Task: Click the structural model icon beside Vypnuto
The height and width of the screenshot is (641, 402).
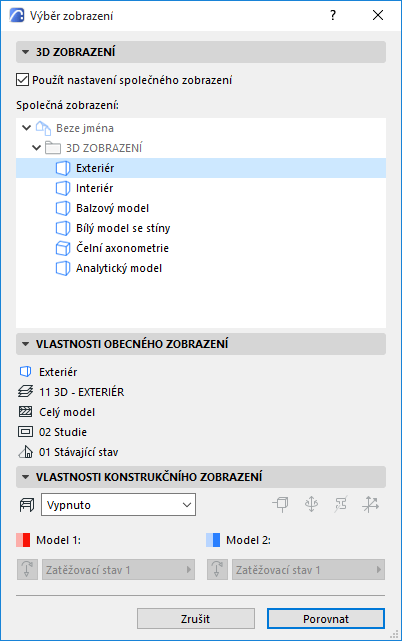Action: click(x=27, y=505)
